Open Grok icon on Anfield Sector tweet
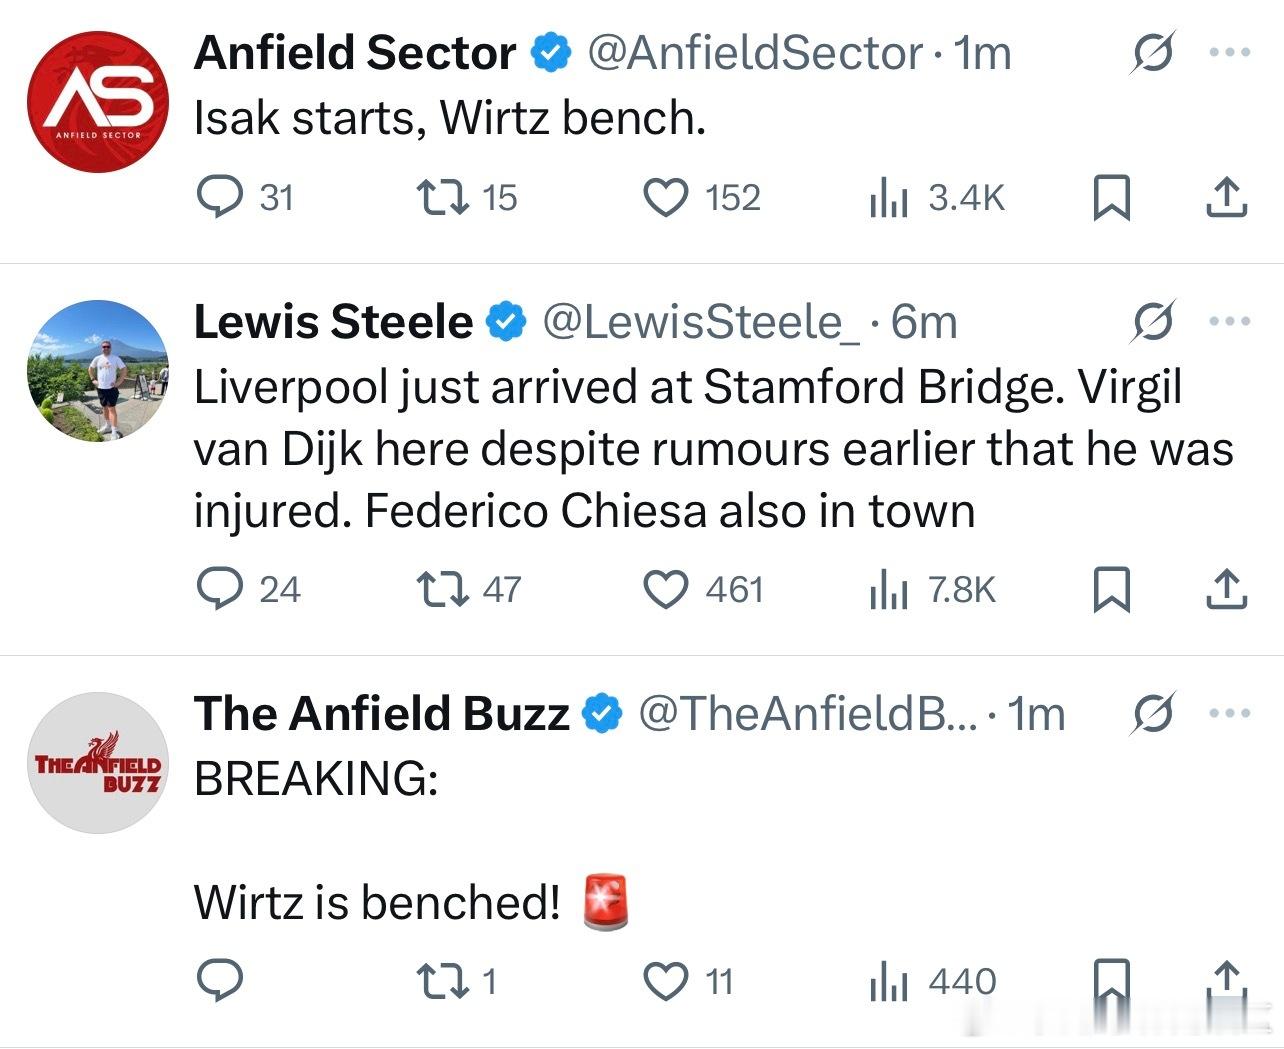Viewport: 1284px width, 1049px height. point(1151,53)
